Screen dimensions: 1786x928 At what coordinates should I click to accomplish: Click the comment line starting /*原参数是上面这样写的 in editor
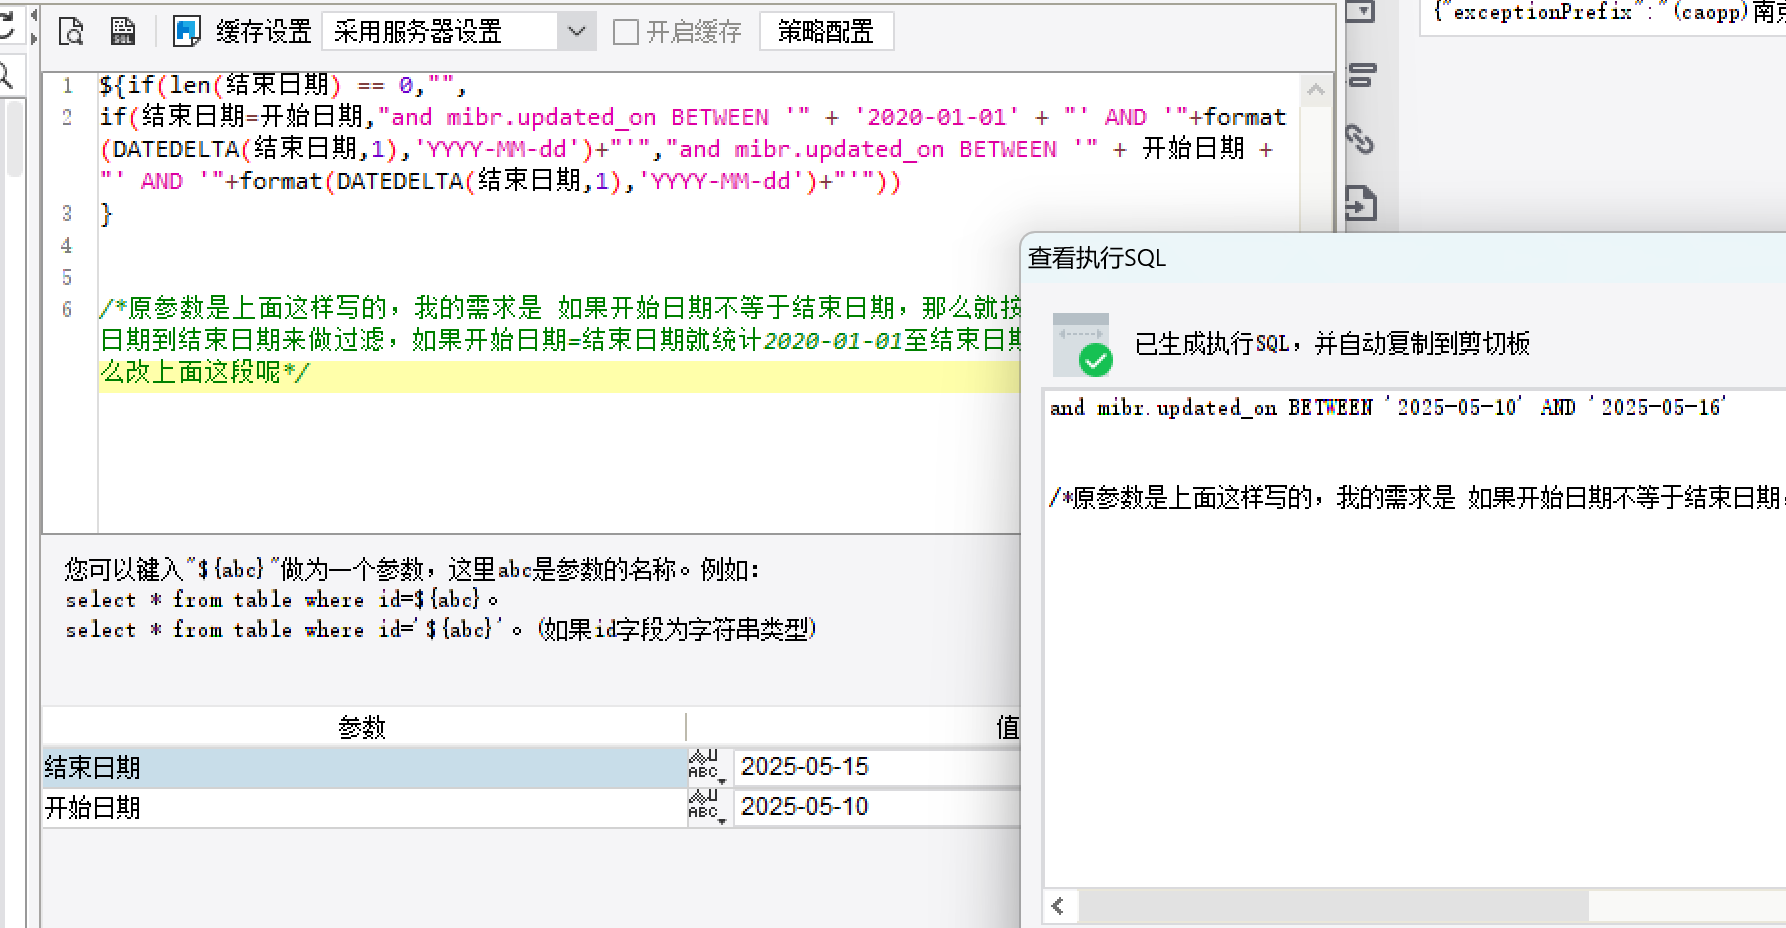560,308
